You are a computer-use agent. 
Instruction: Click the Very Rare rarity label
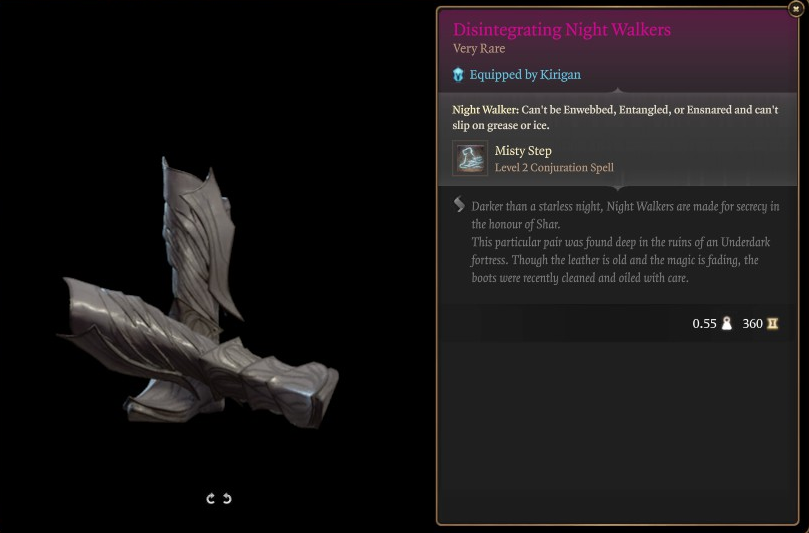[x=479, y=49]
